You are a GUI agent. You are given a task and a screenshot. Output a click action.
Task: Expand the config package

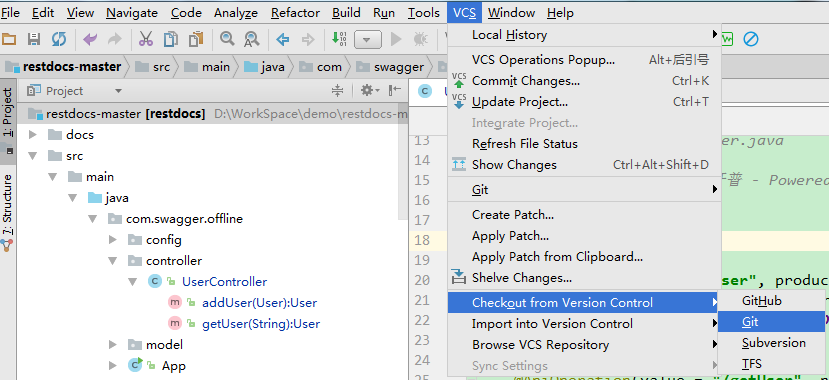[x=113, y=240]
